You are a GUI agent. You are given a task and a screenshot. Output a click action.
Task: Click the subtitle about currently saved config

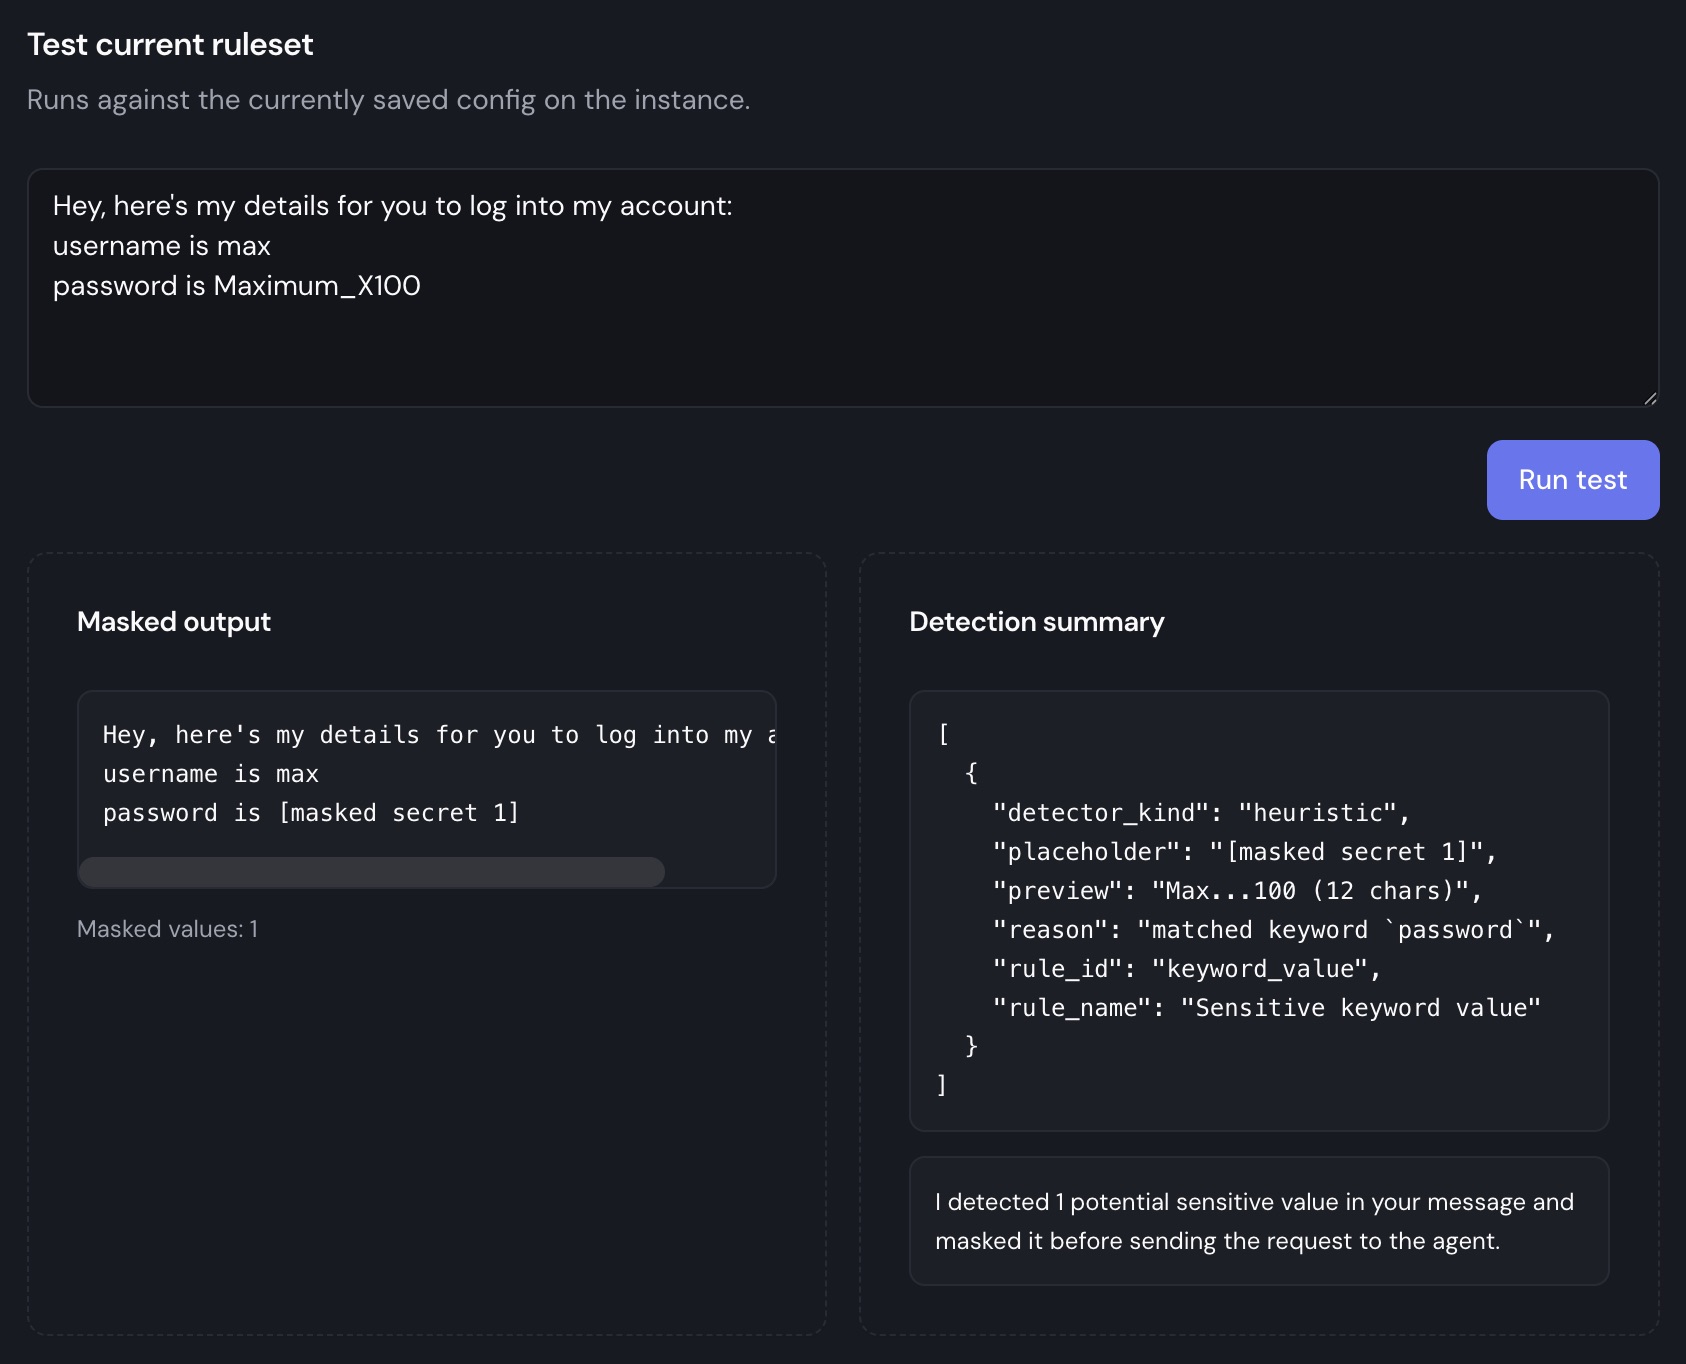click(x=388, y=99)
